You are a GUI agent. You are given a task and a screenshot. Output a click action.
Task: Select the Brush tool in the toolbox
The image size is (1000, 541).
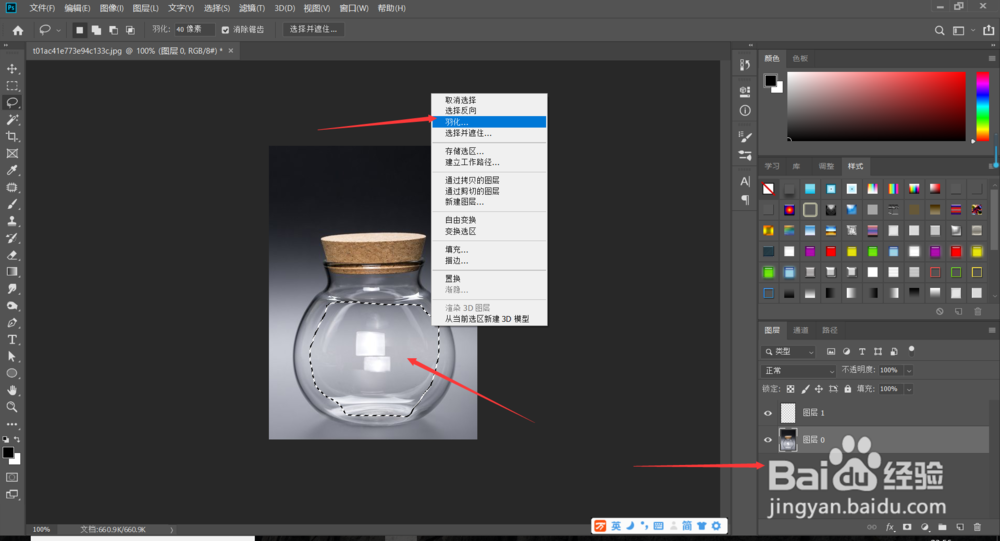(12, 204)
